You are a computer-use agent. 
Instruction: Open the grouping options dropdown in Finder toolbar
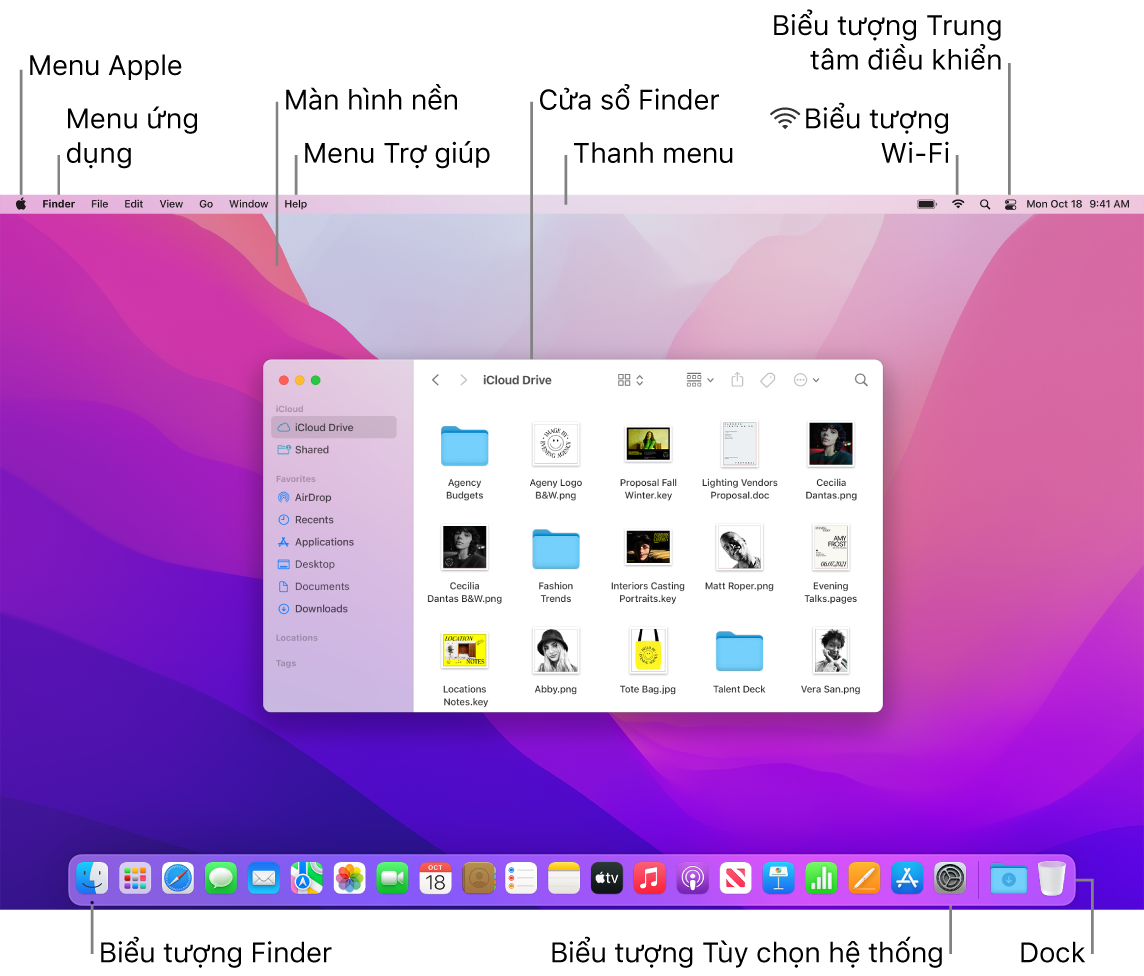pyautogui.click(x=699, y=380)
